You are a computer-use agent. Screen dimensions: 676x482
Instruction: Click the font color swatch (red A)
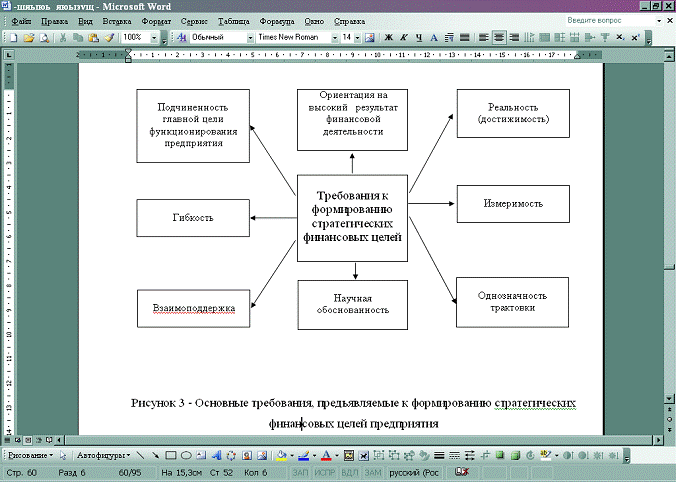click(324, 455)
